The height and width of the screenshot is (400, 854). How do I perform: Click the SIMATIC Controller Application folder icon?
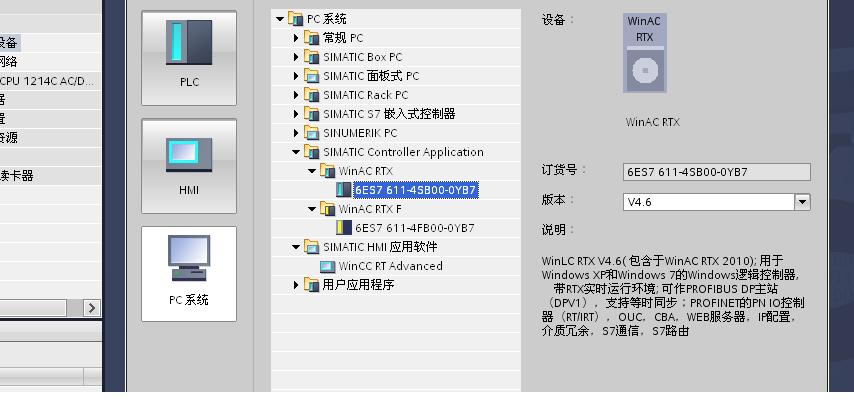coord(312,152)
